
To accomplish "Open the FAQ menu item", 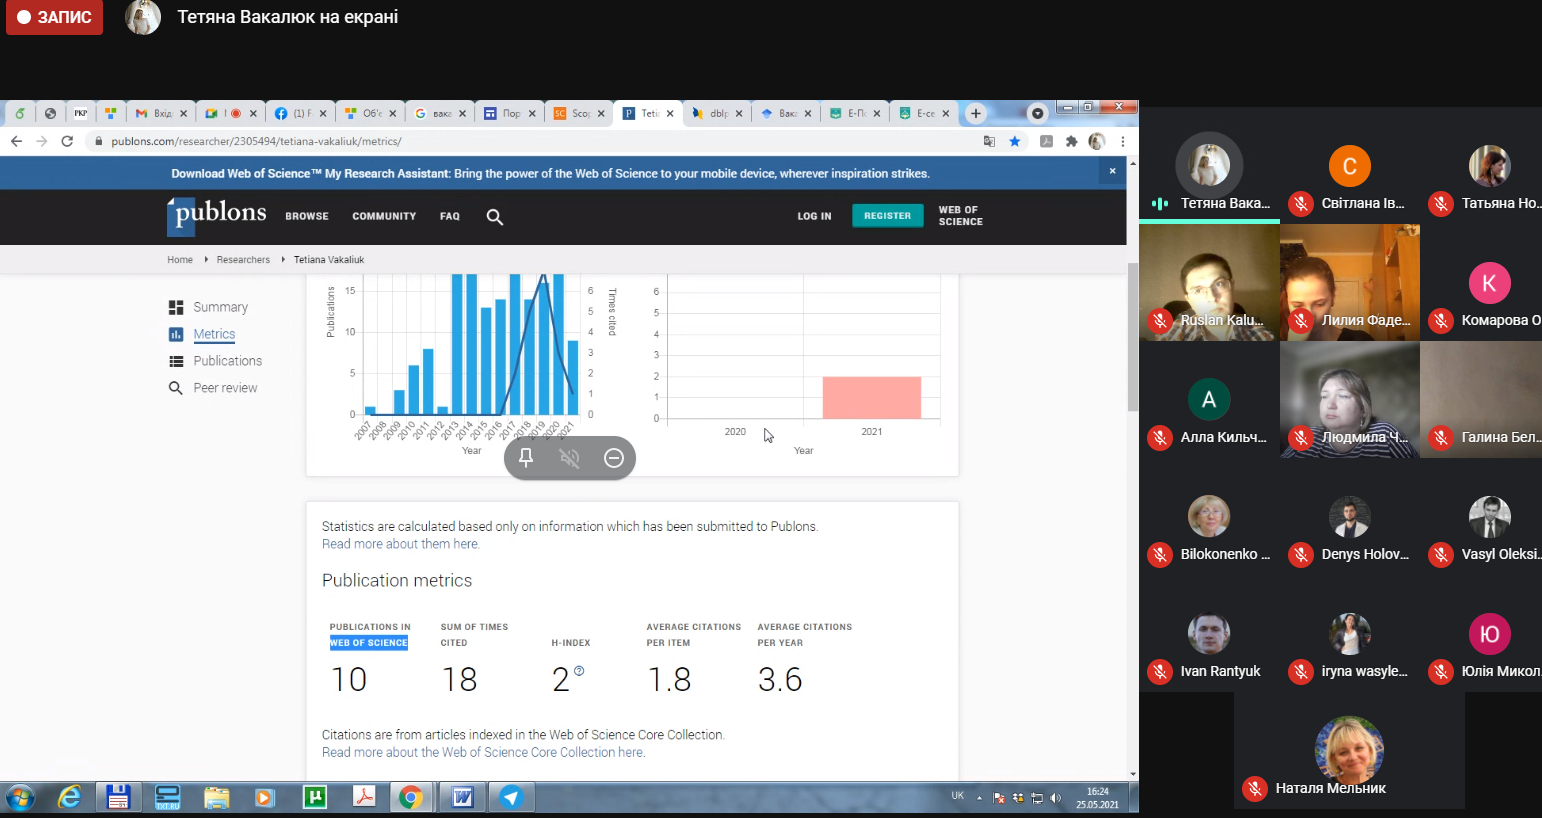I will (450, 216).
